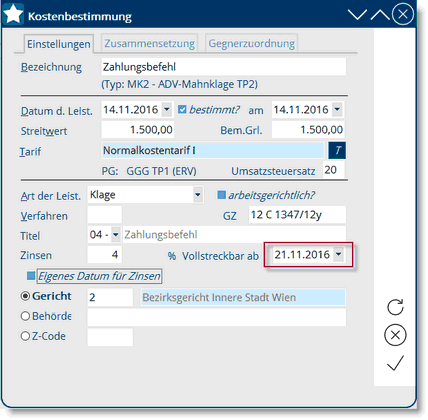Select the Z-Code radio button
The height and width of the screenshot is (420, 428).
25,336
